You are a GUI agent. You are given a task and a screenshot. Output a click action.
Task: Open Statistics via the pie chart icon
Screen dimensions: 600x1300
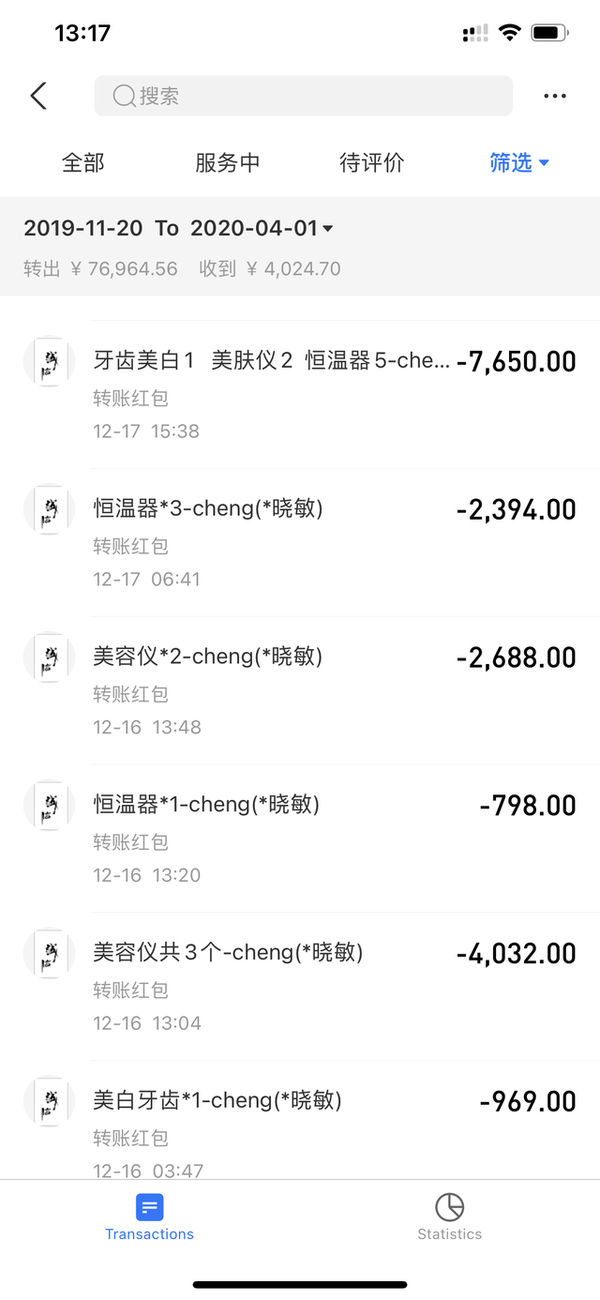[449, 1207]
